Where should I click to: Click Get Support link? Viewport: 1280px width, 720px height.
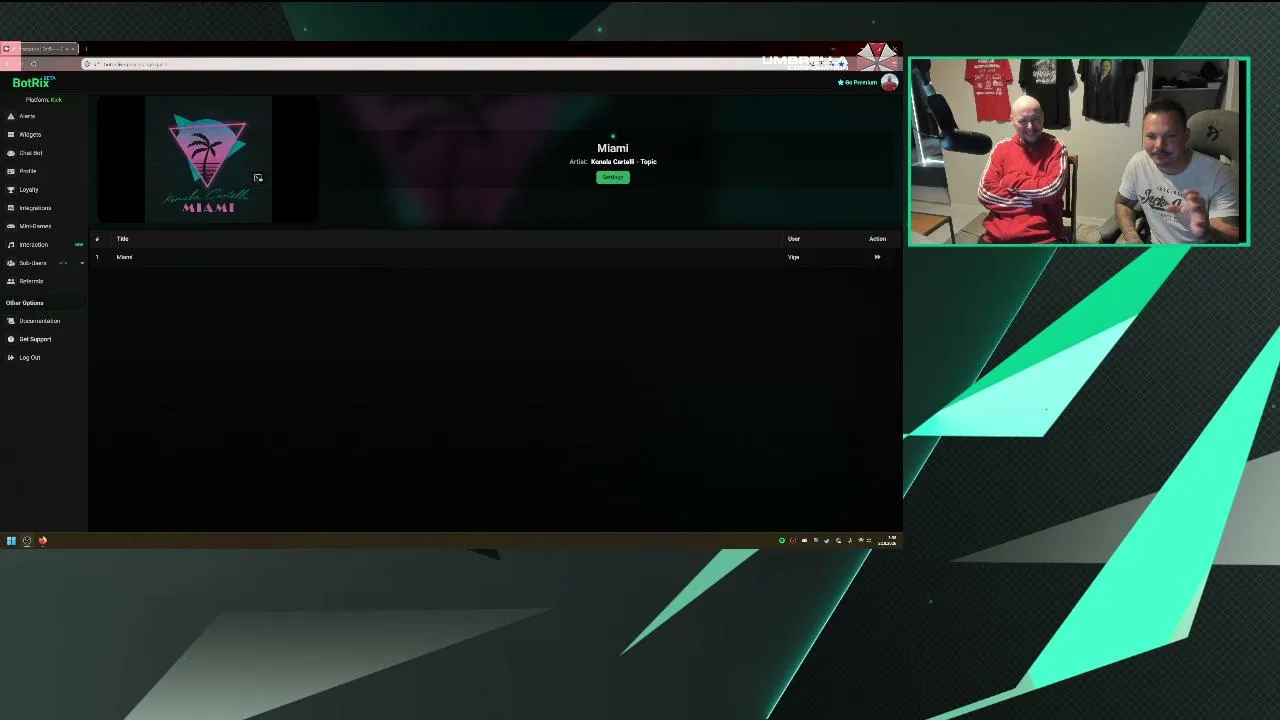click(x=35, y=339)
